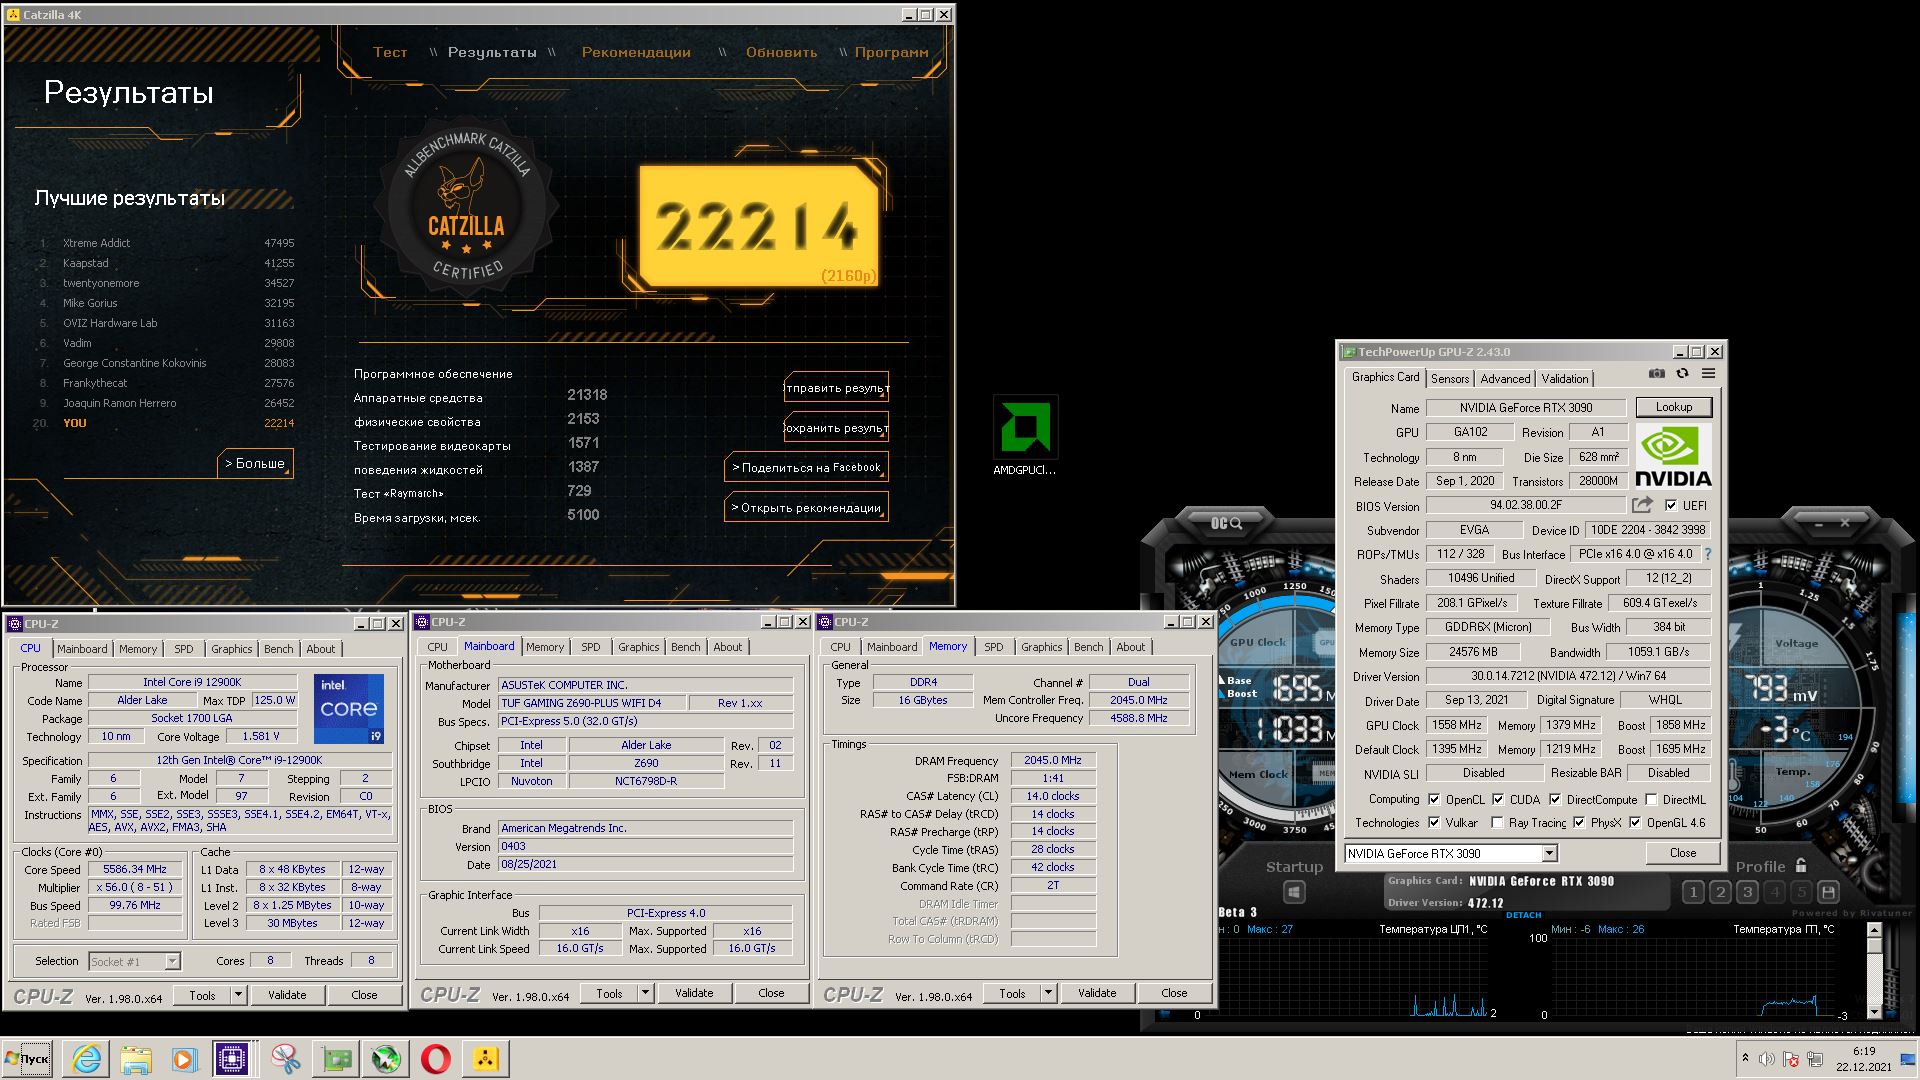Click Поделиться на Facebook button
This screenshot has width=1920, height=1080.
pyautogui.click(x=806, y=467)
